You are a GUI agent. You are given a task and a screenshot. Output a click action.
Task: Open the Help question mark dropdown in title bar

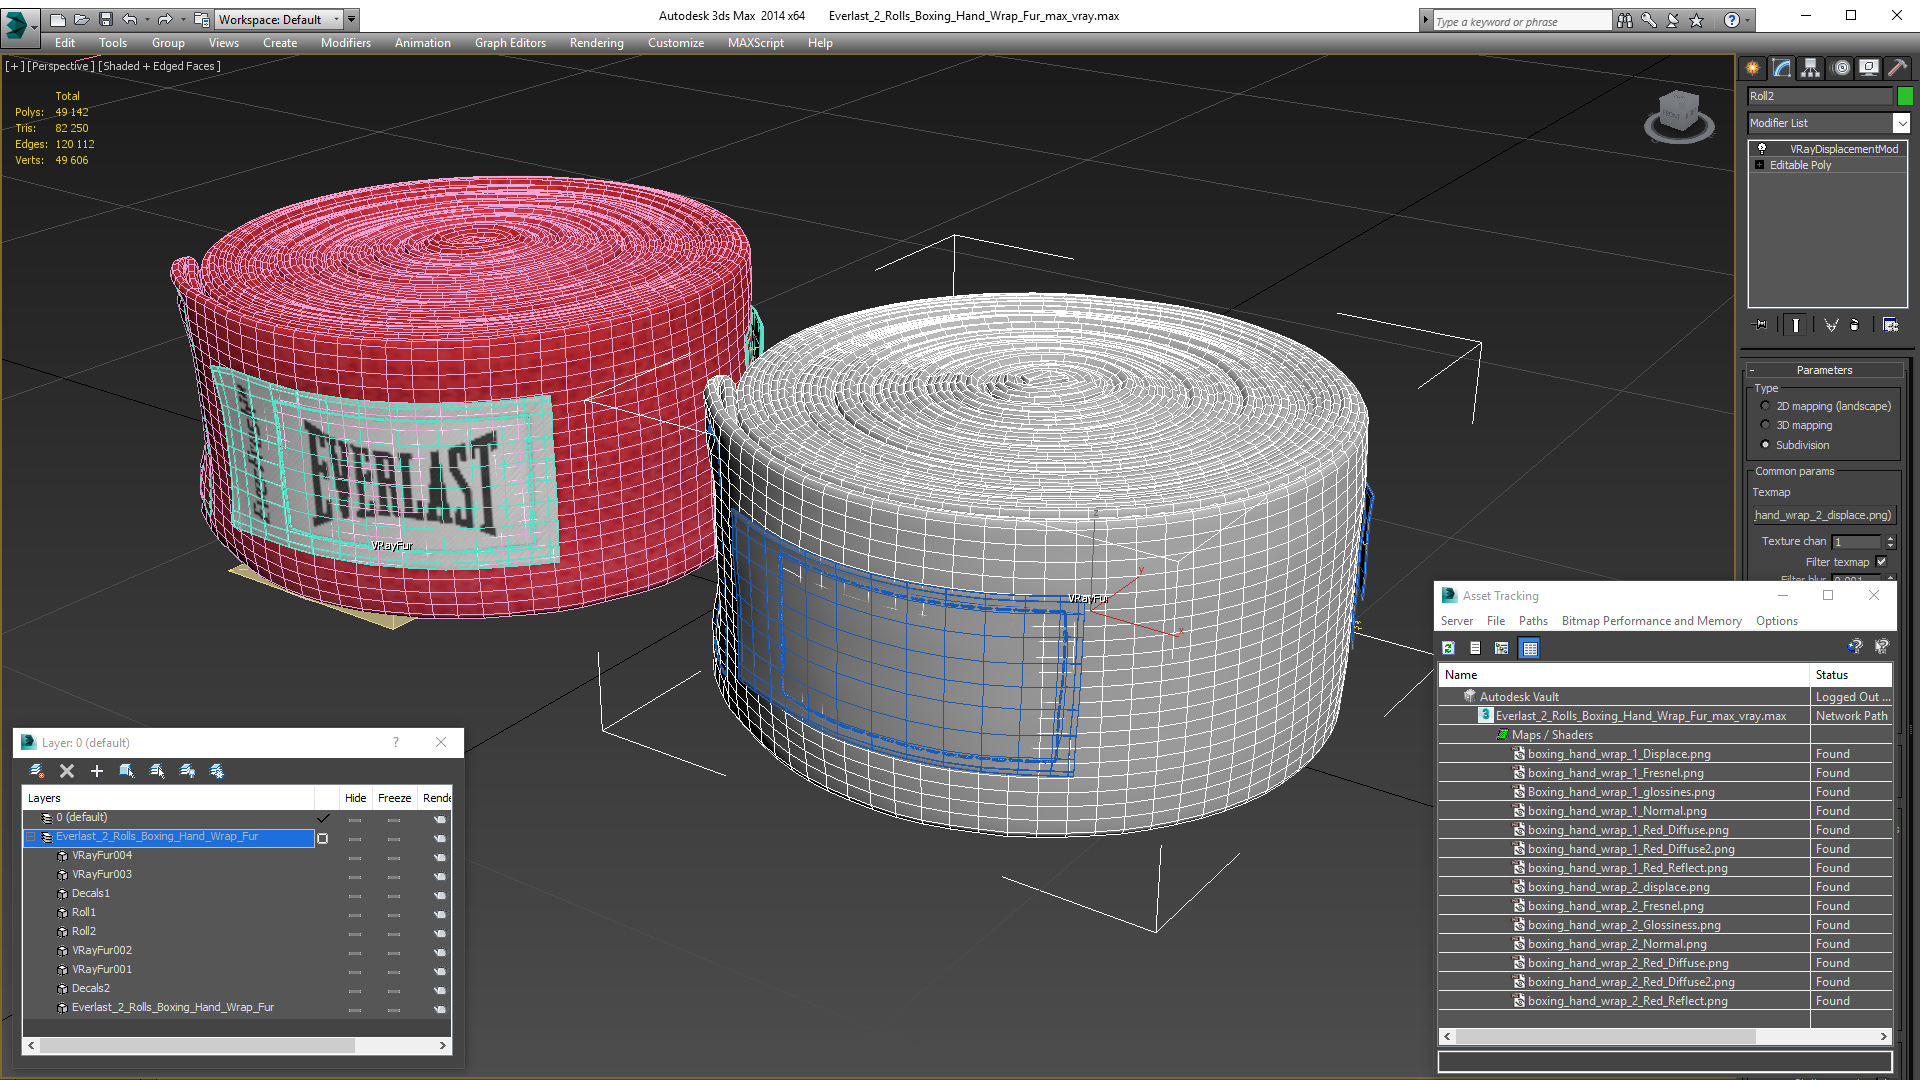pyautogui.click(x=1748, y=20)
